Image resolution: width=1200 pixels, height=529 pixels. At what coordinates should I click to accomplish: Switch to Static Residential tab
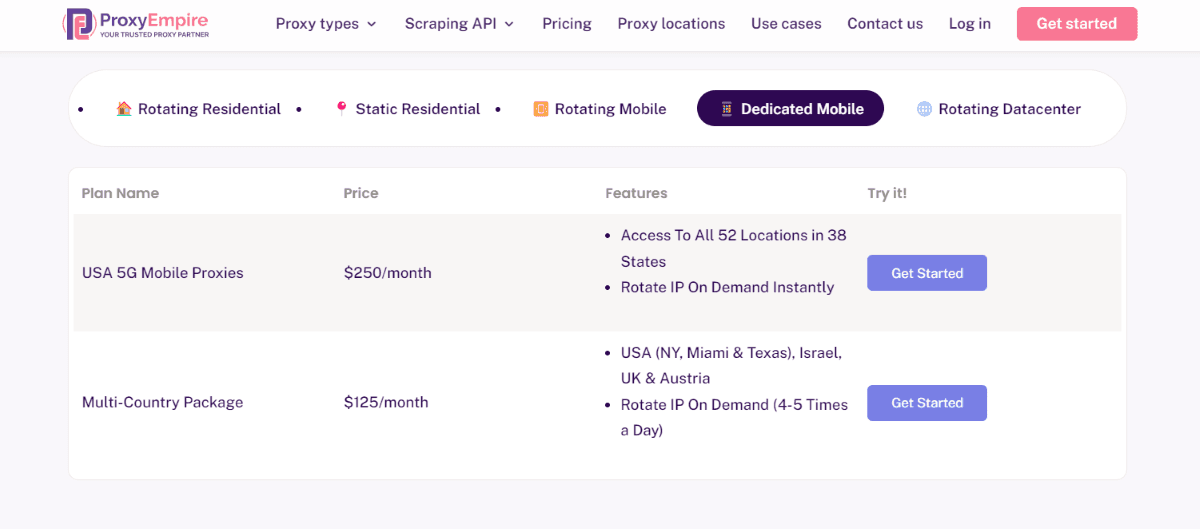(x=407, y=109)
